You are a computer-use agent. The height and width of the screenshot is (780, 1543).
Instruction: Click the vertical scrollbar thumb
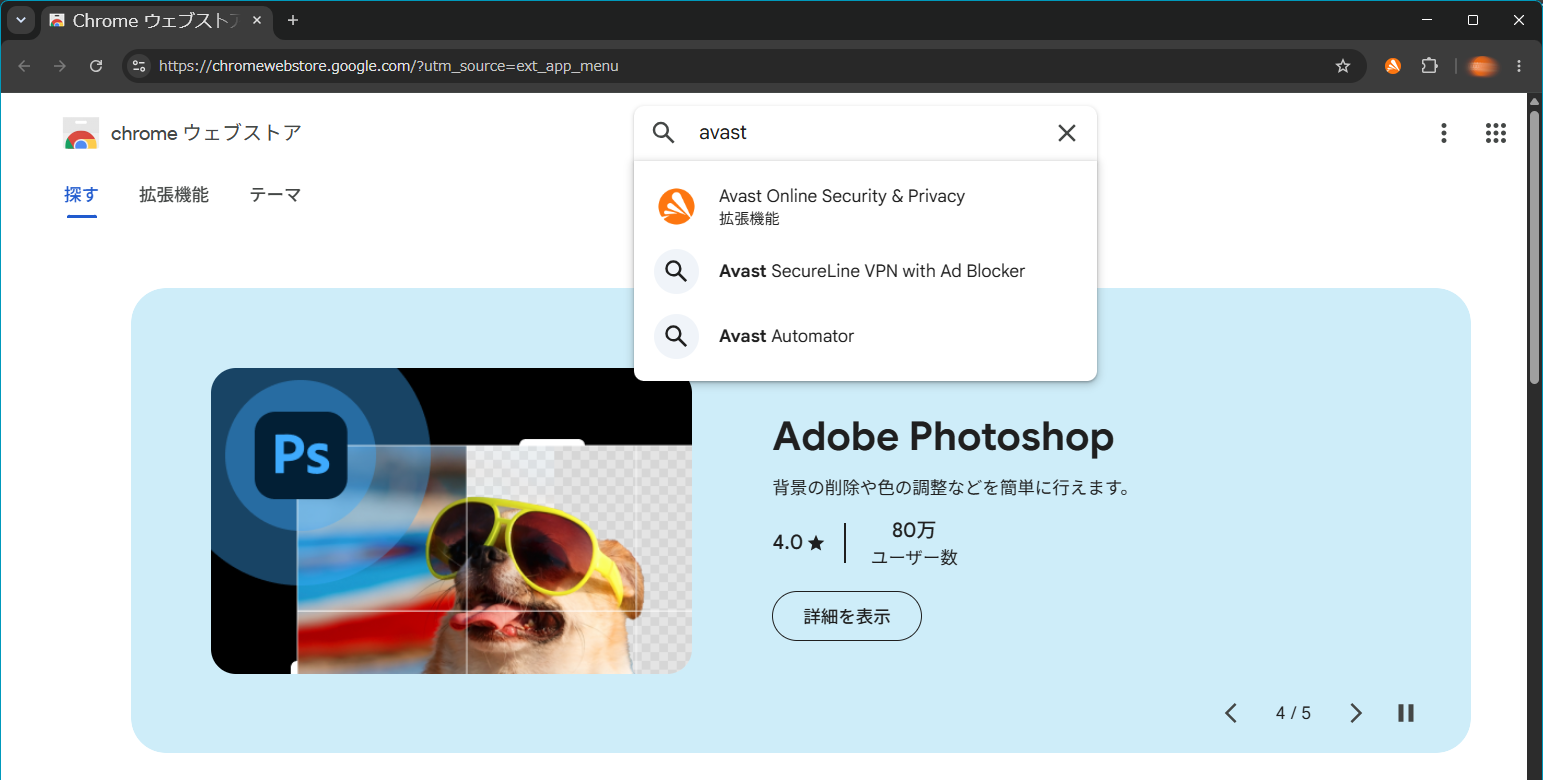pos(1534,247)
